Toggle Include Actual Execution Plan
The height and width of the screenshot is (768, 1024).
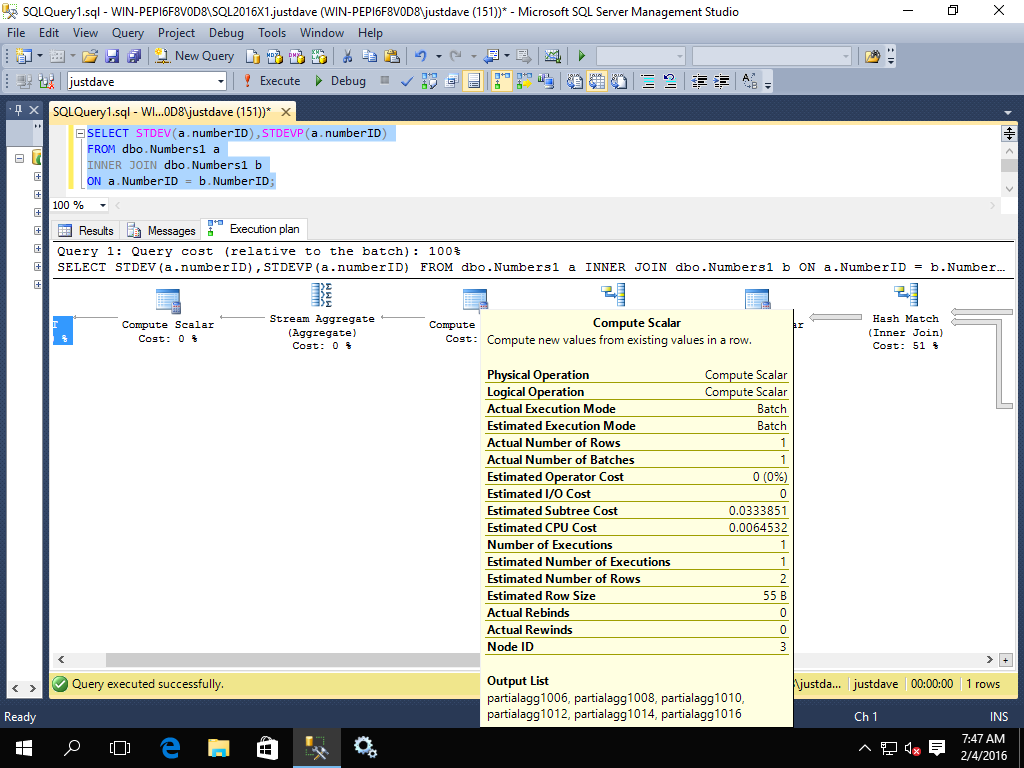502,81
